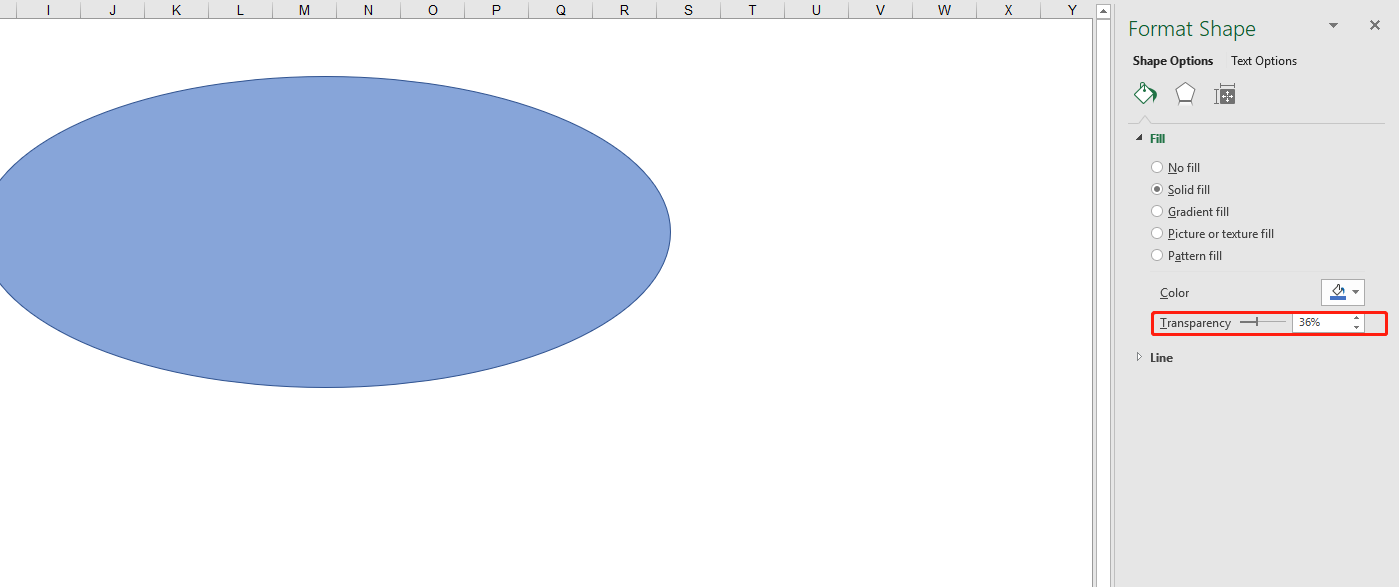
Task: Open the Effects panel icon
Action: tap(1185, 93)
